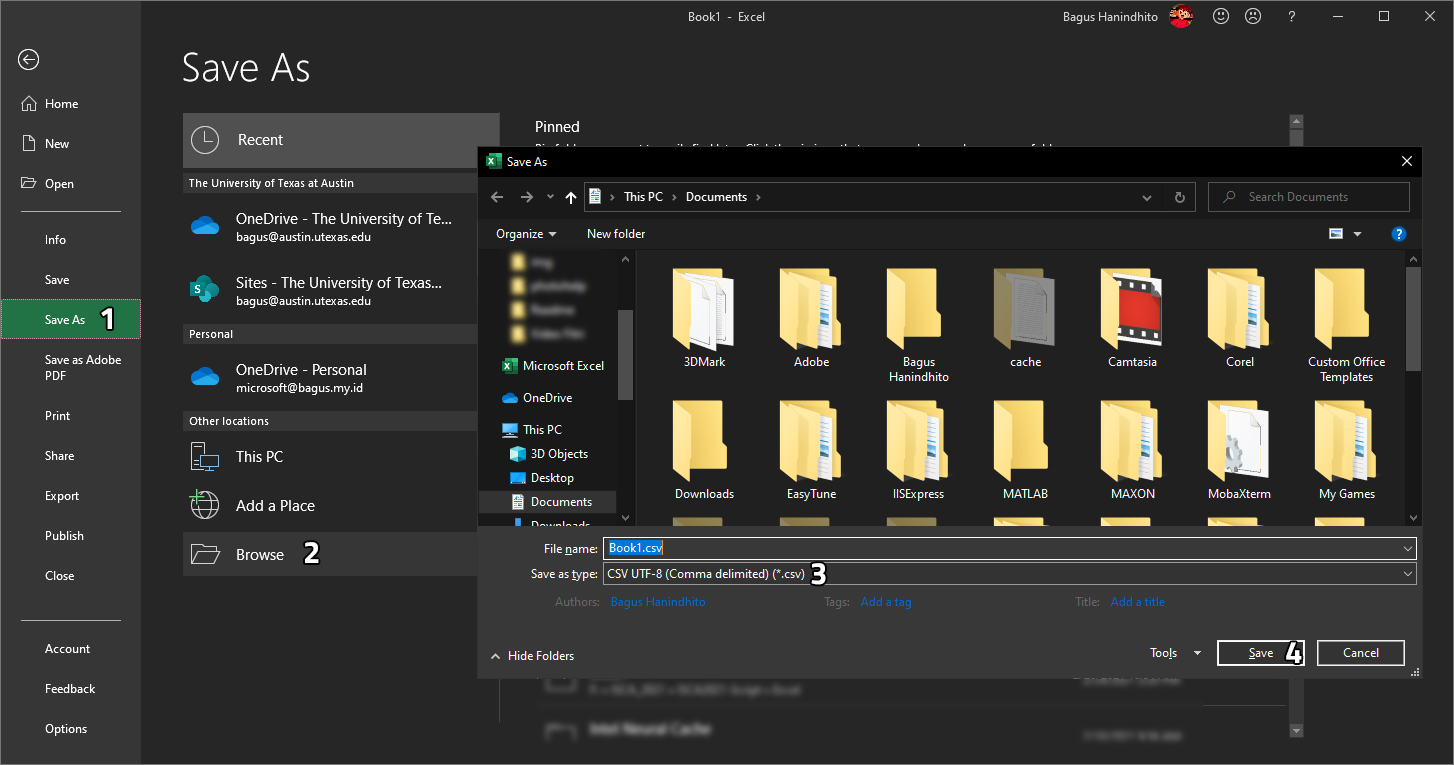Select Sites - The University of Texas location

point(330,291)
